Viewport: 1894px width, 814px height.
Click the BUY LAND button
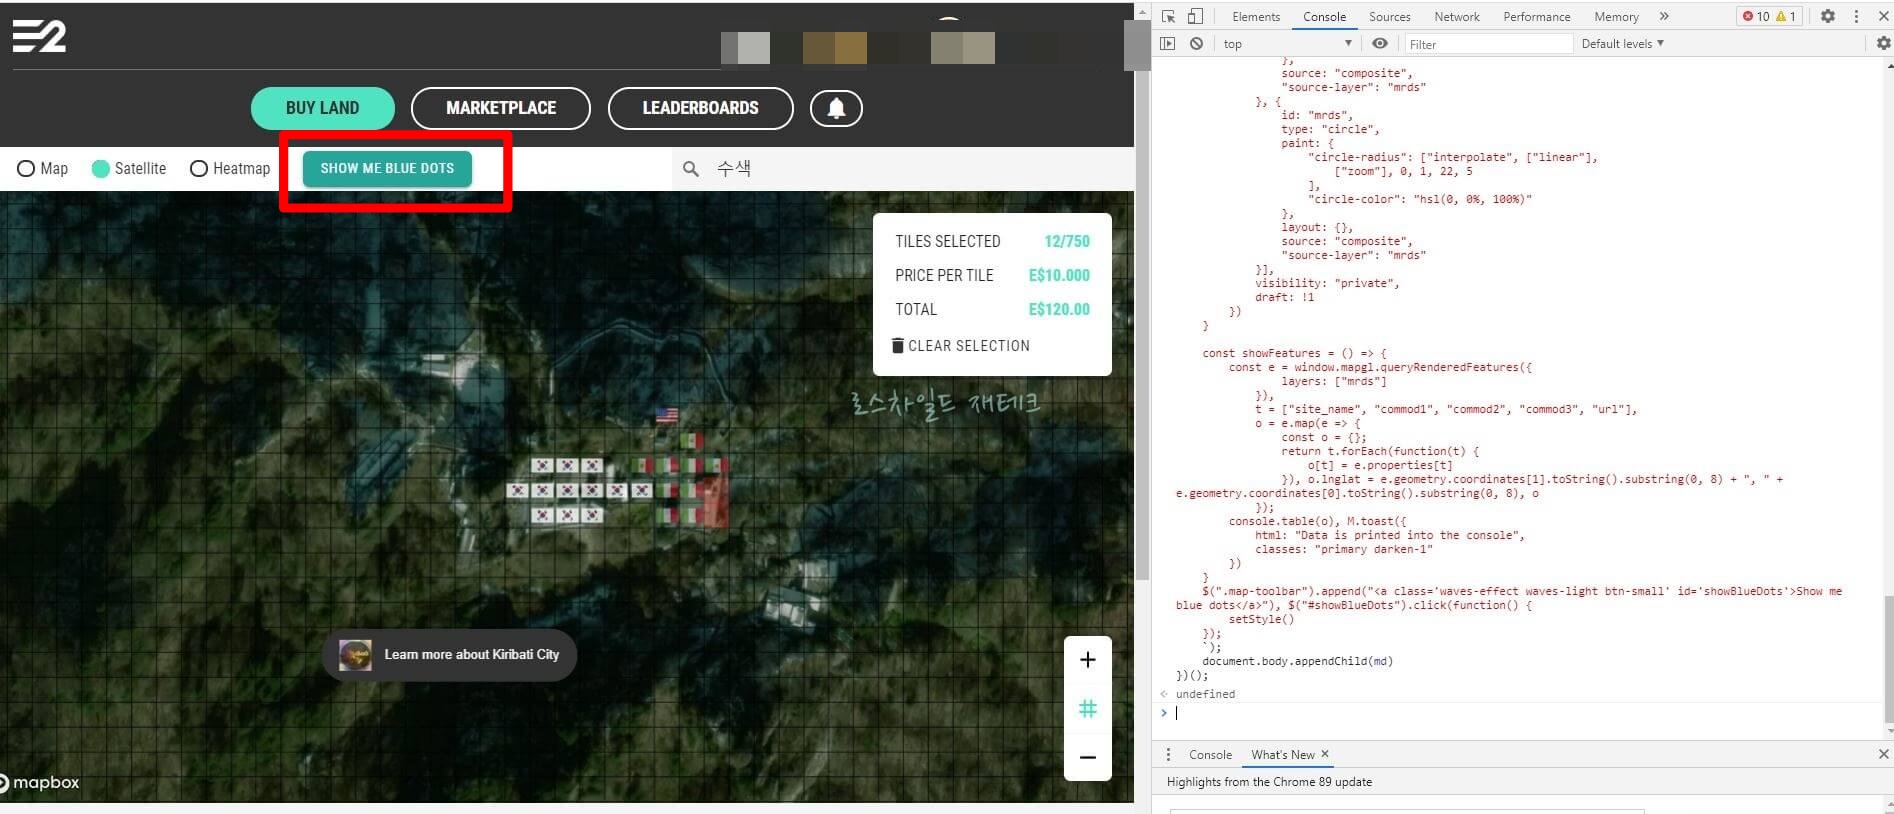click(322, 108)
